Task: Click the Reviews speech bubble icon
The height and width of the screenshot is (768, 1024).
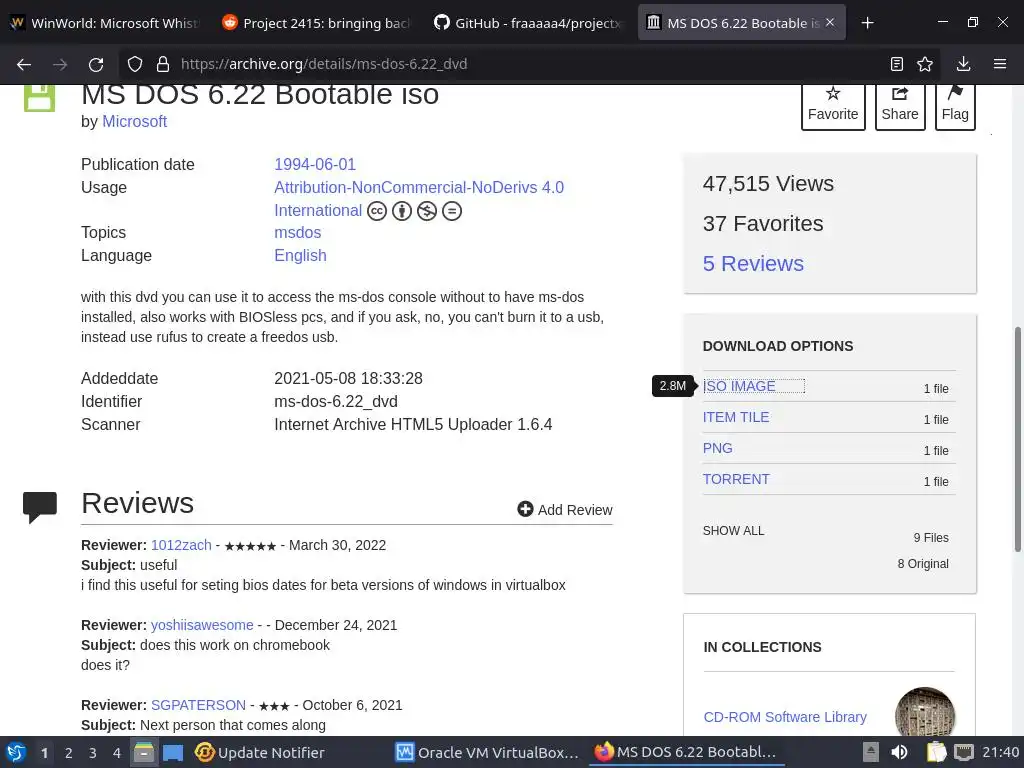Action: (x=40, y=507)
